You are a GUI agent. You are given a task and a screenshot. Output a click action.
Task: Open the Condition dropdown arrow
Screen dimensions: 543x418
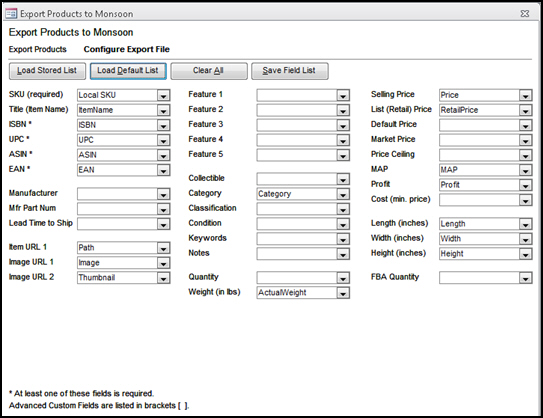pos(343,224)
